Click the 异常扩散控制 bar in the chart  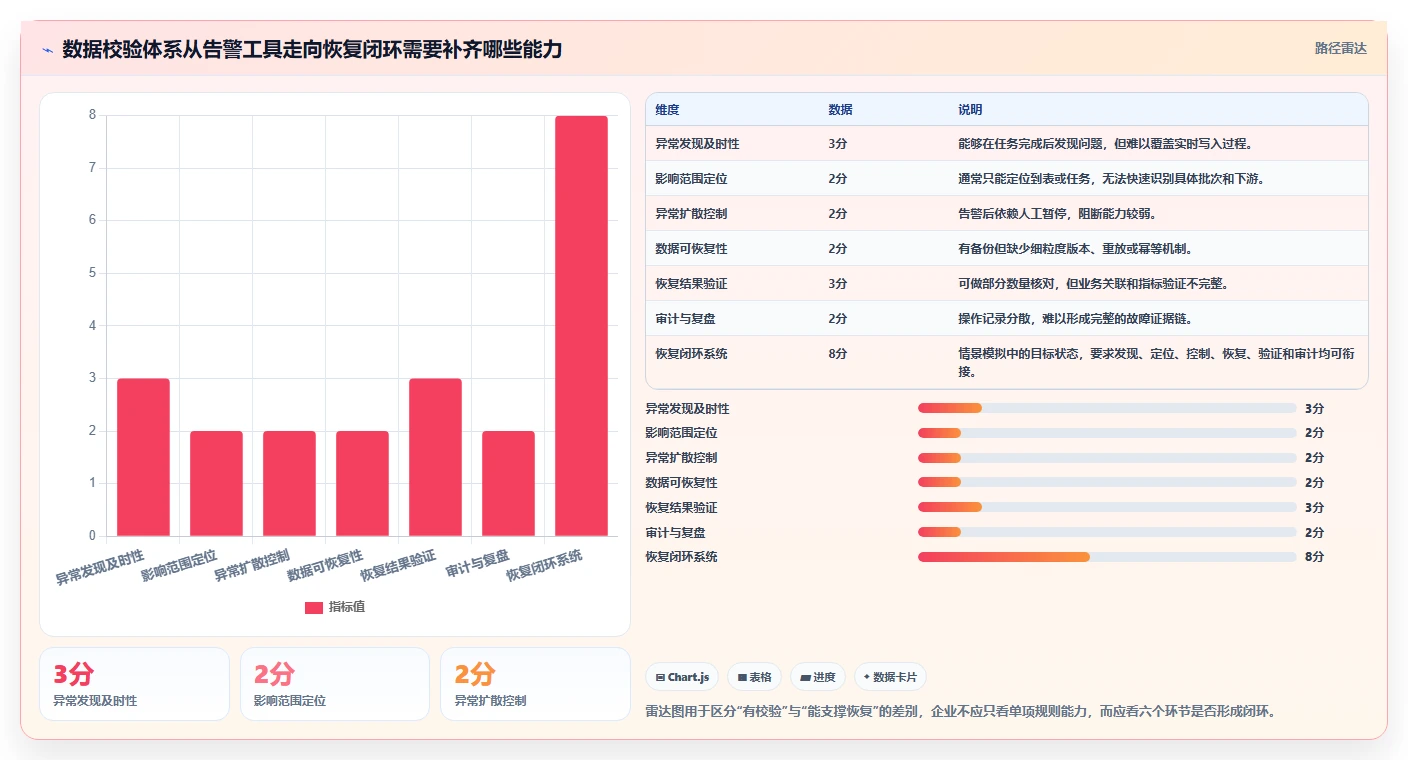(x=289, y=483)
